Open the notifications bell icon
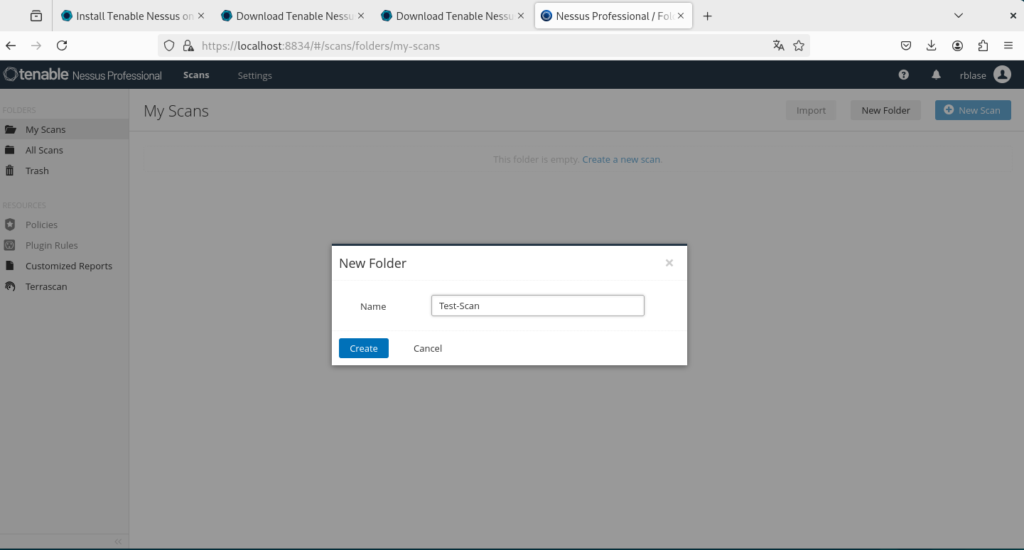 pos(936,75)
